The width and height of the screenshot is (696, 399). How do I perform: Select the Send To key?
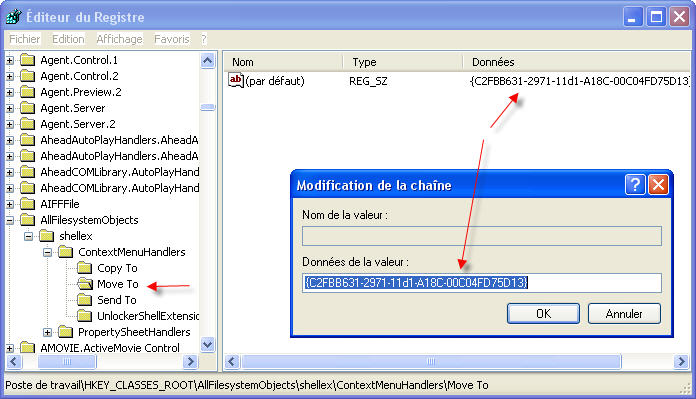tap(117, 300)
